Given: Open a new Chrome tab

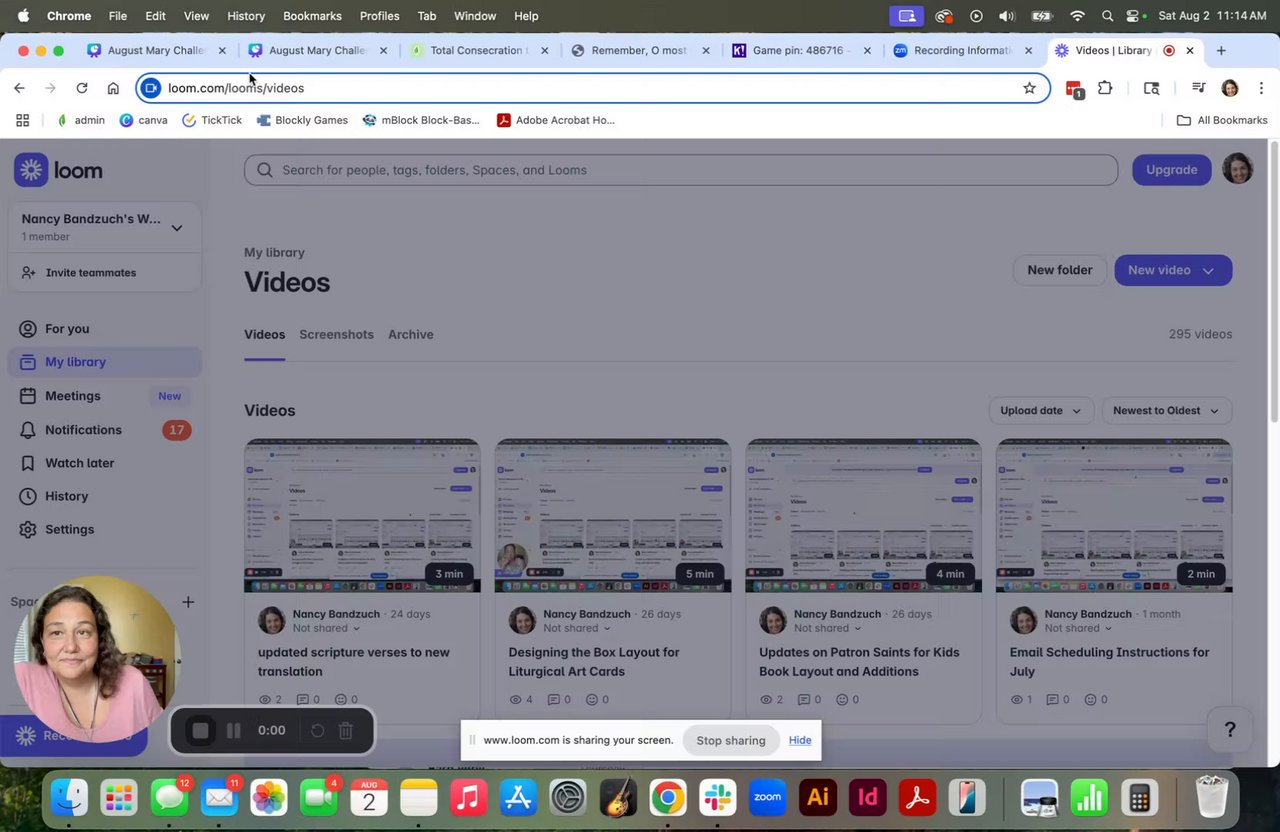Looking at the screenshot, I should [1220, 50].
